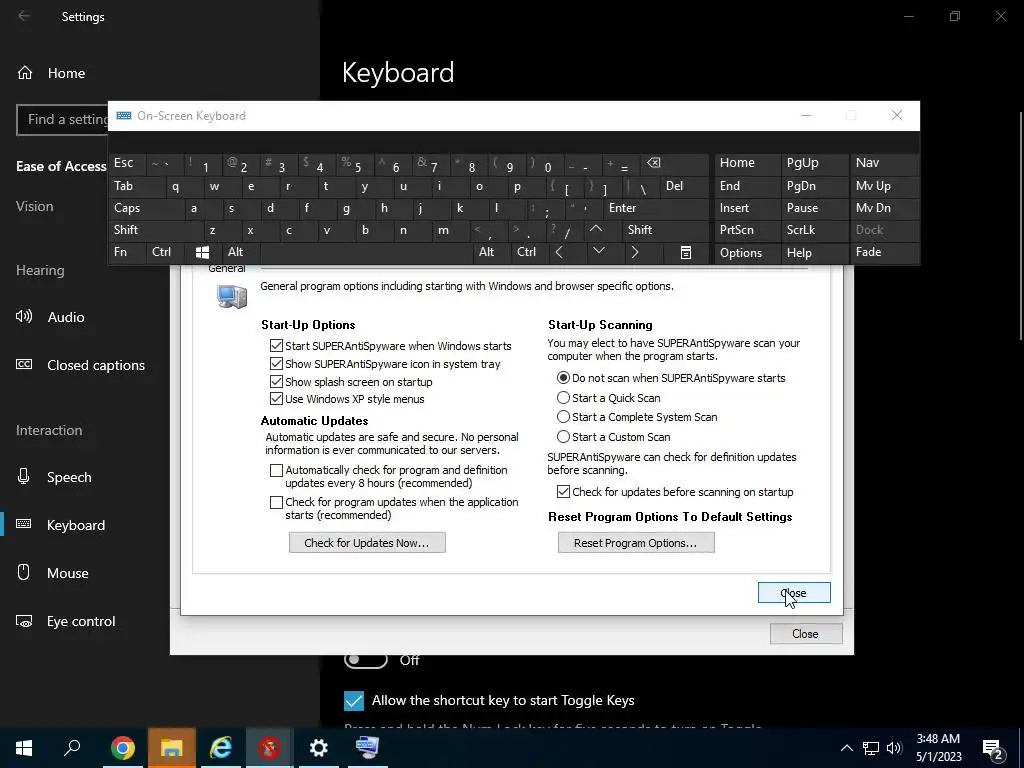Click the lower Close button of outer dialog
Image resolution: width=1024 pixels, height=768 pixels.
[806, 633]
